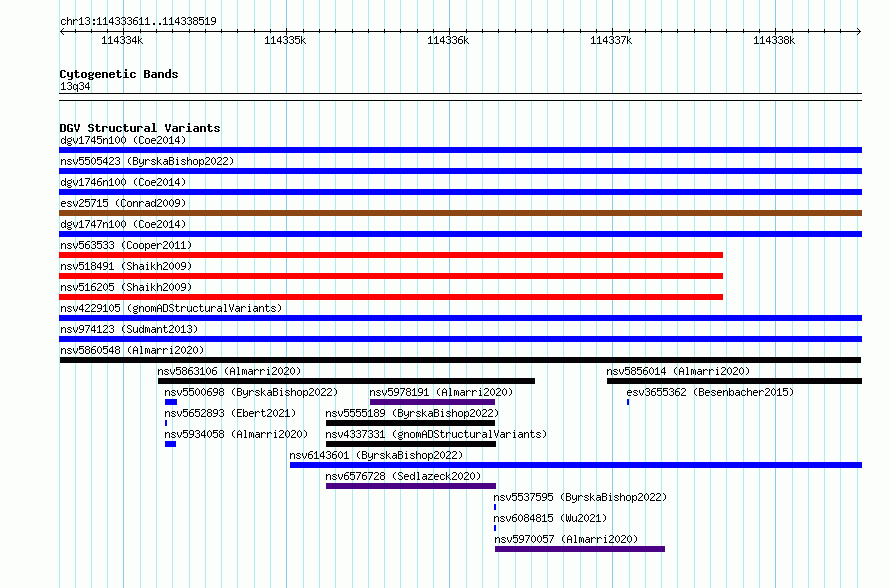Open nsv5978191 (Almarri2020) label
This screenshot has width=890, height=588.
pyautogui.click(x=441, y=392)
